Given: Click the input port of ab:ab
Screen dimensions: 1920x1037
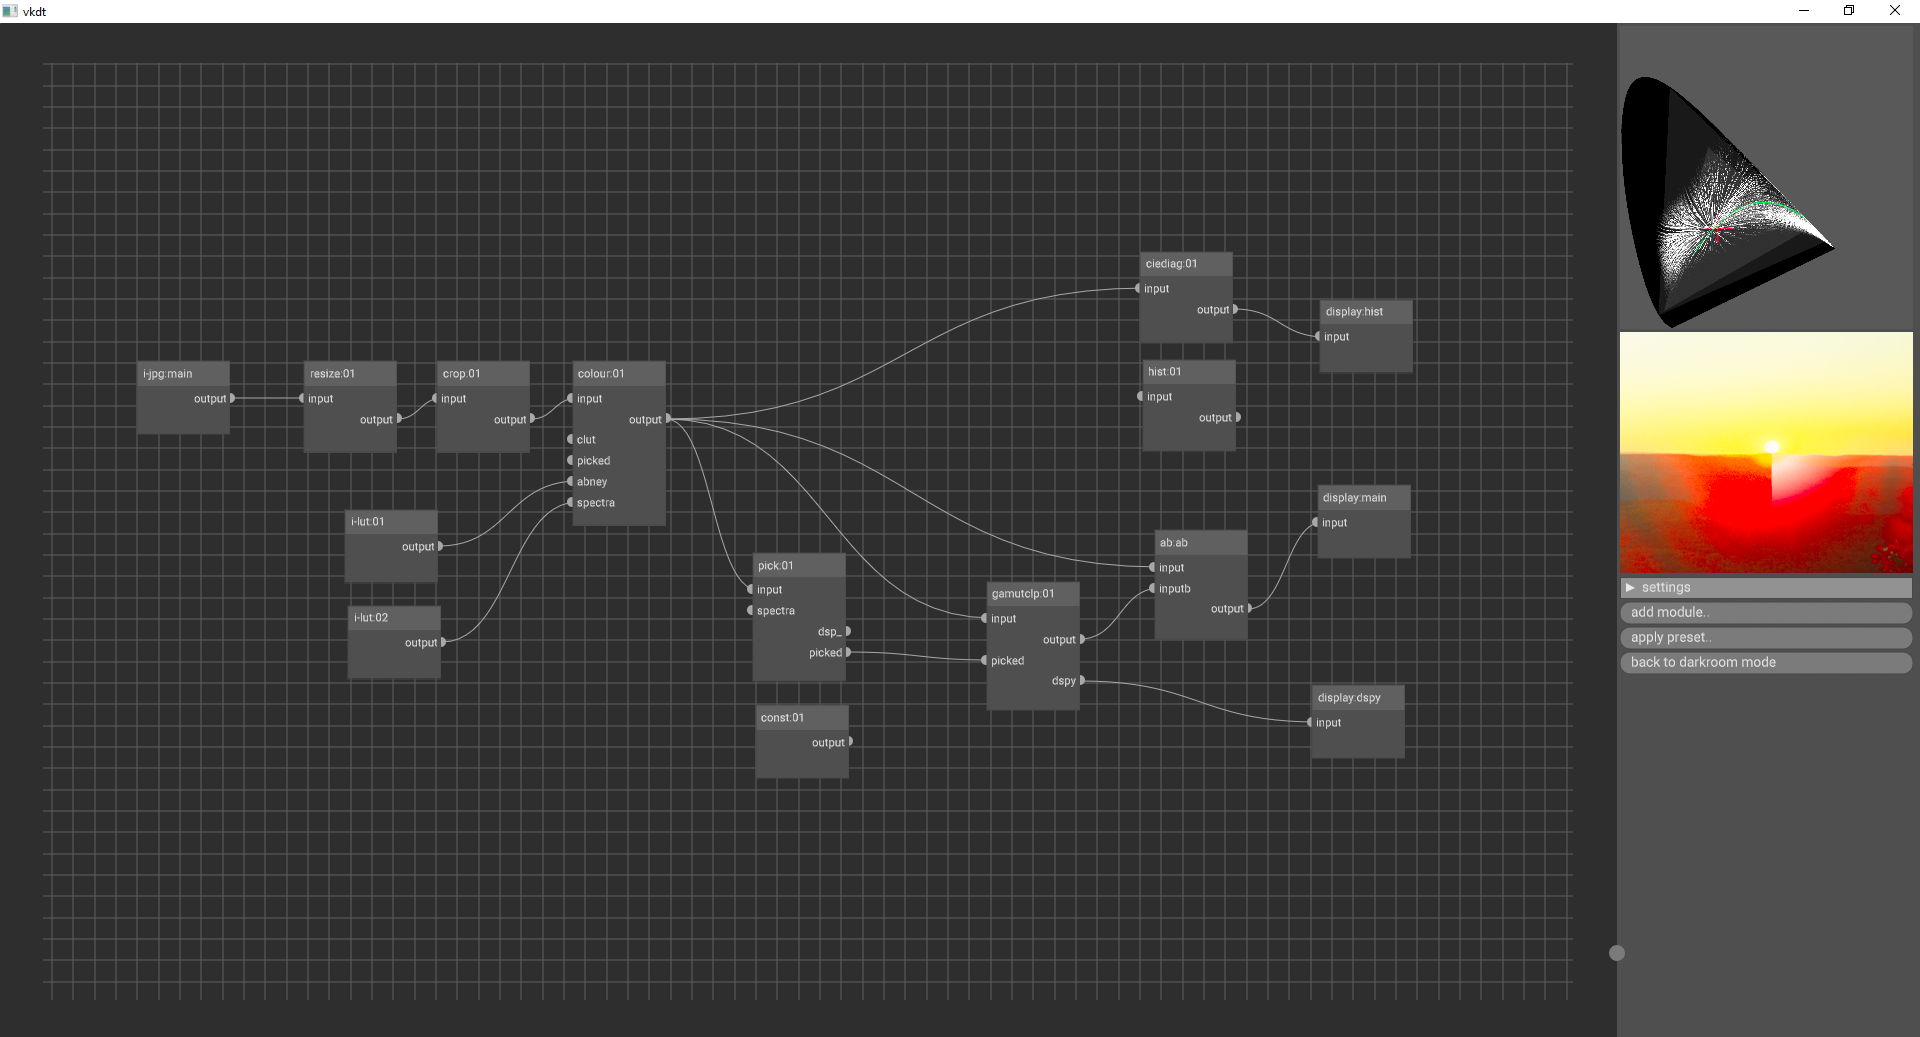Looking at the screenshot, I should coord(1153,568).
